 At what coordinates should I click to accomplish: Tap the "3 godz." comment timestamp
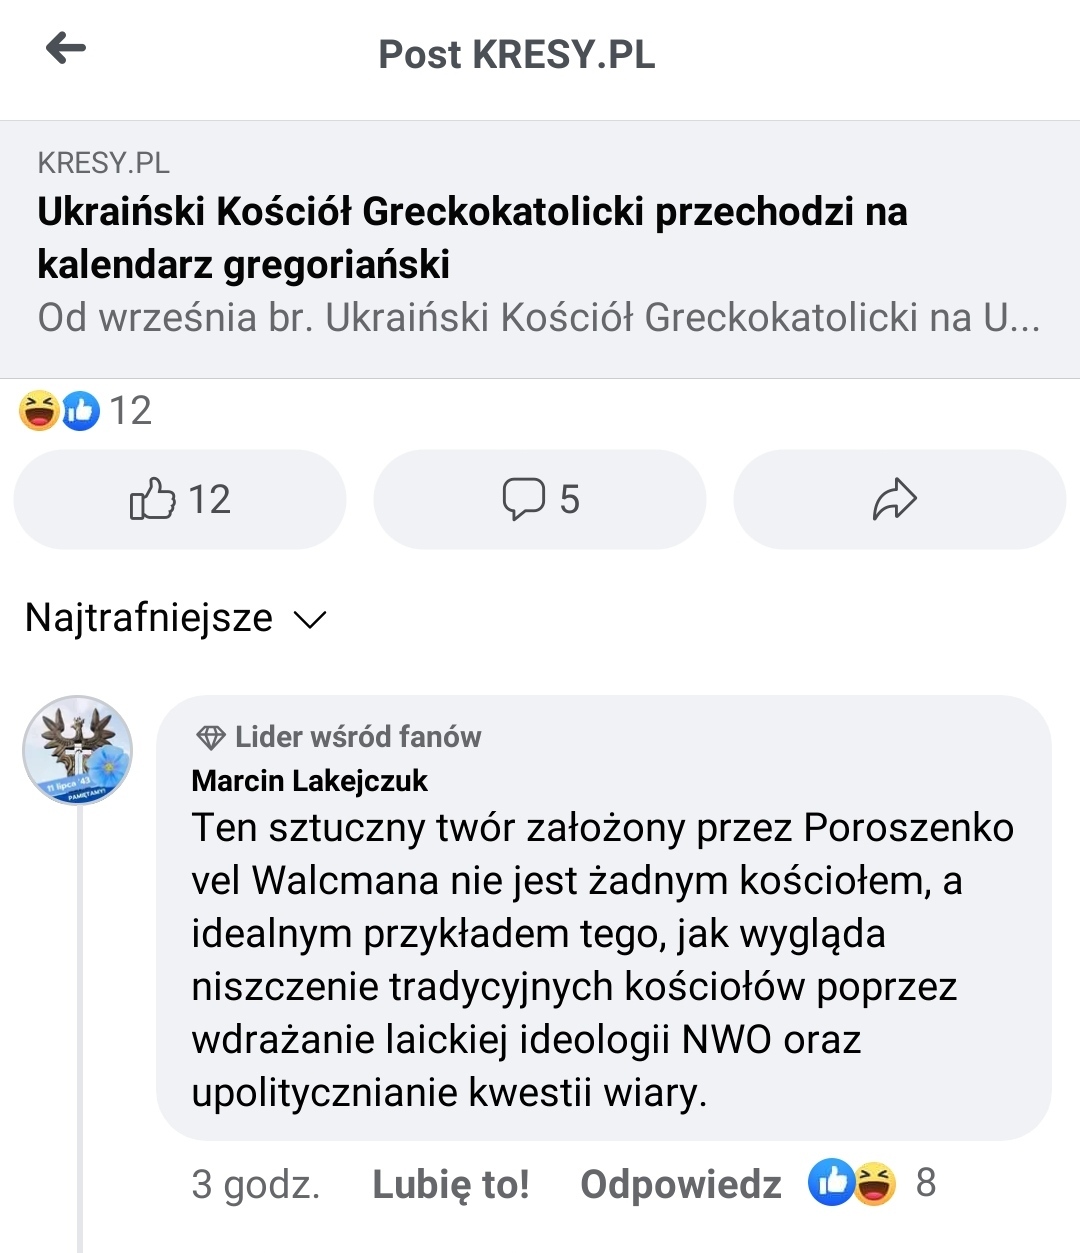256,1184
